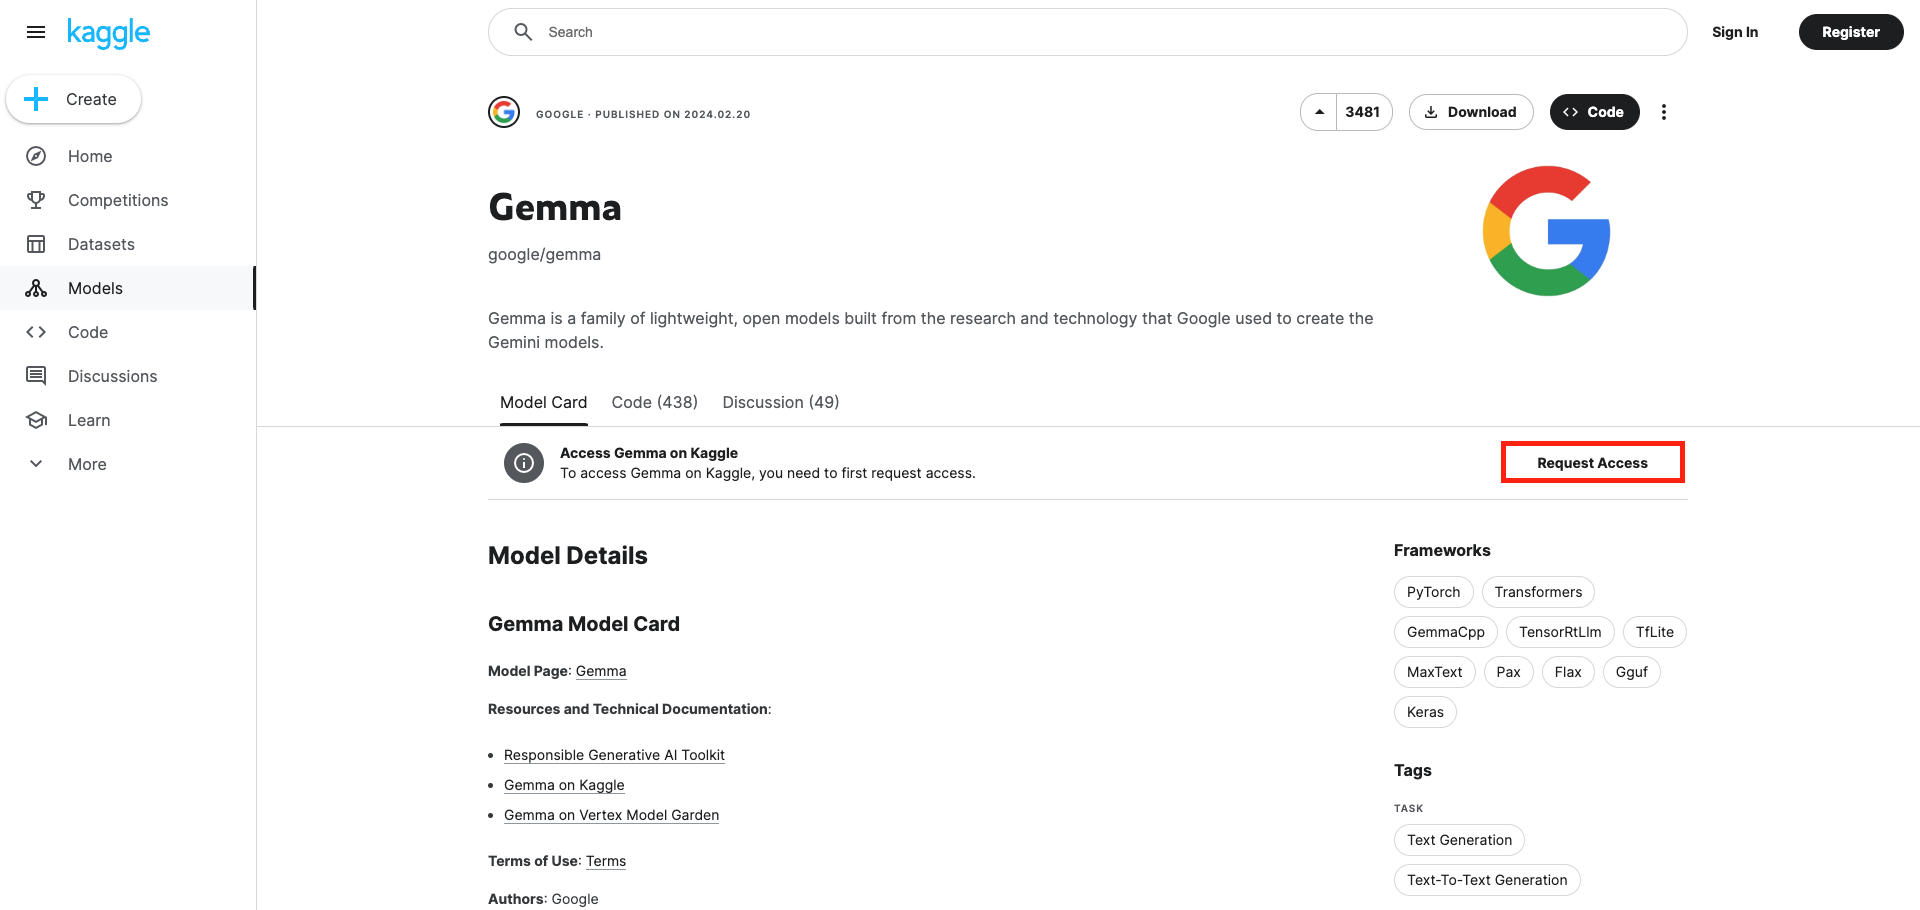Click the Text-To-Text Generation tag

click(x=1487, y=880)
